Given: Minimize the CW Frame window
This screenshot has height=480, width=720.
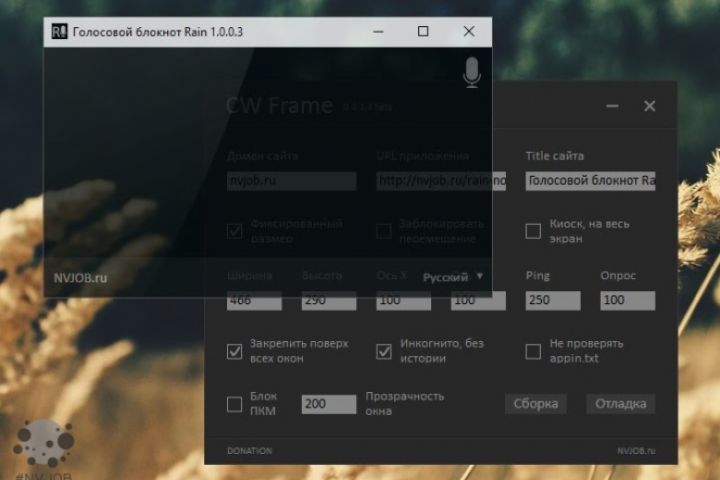Looking at the screenshot, I should pos(612,106).
